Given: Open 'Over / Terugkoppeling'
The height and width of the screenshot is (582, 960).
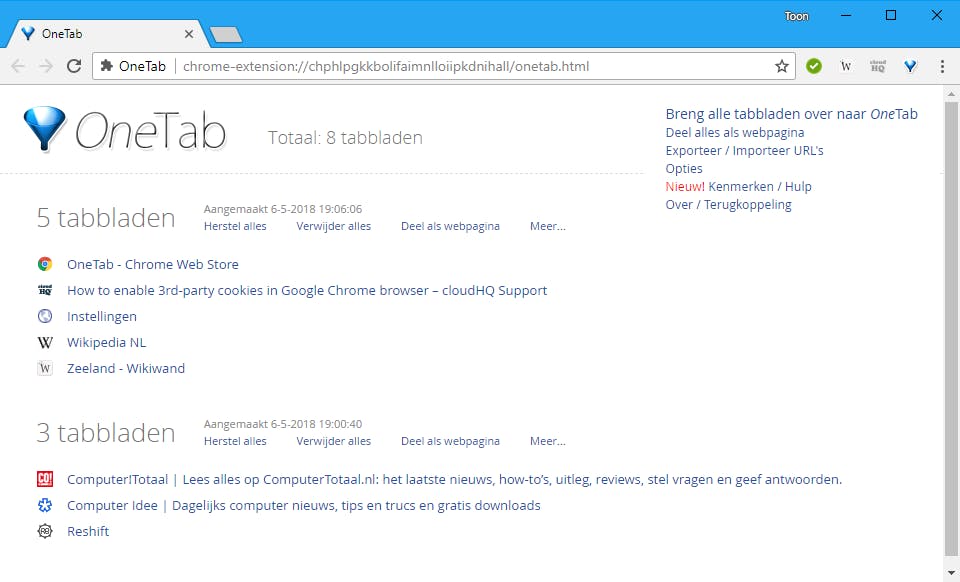Looking at the screenshot, I should pos(729,204).
